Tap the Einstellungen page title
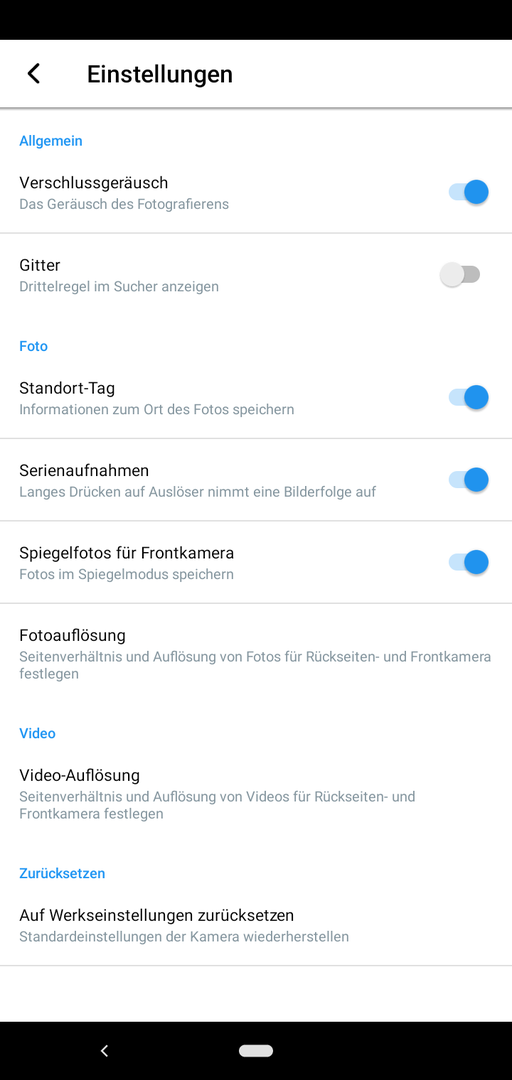512x1080 pixels. coord(160,74)
